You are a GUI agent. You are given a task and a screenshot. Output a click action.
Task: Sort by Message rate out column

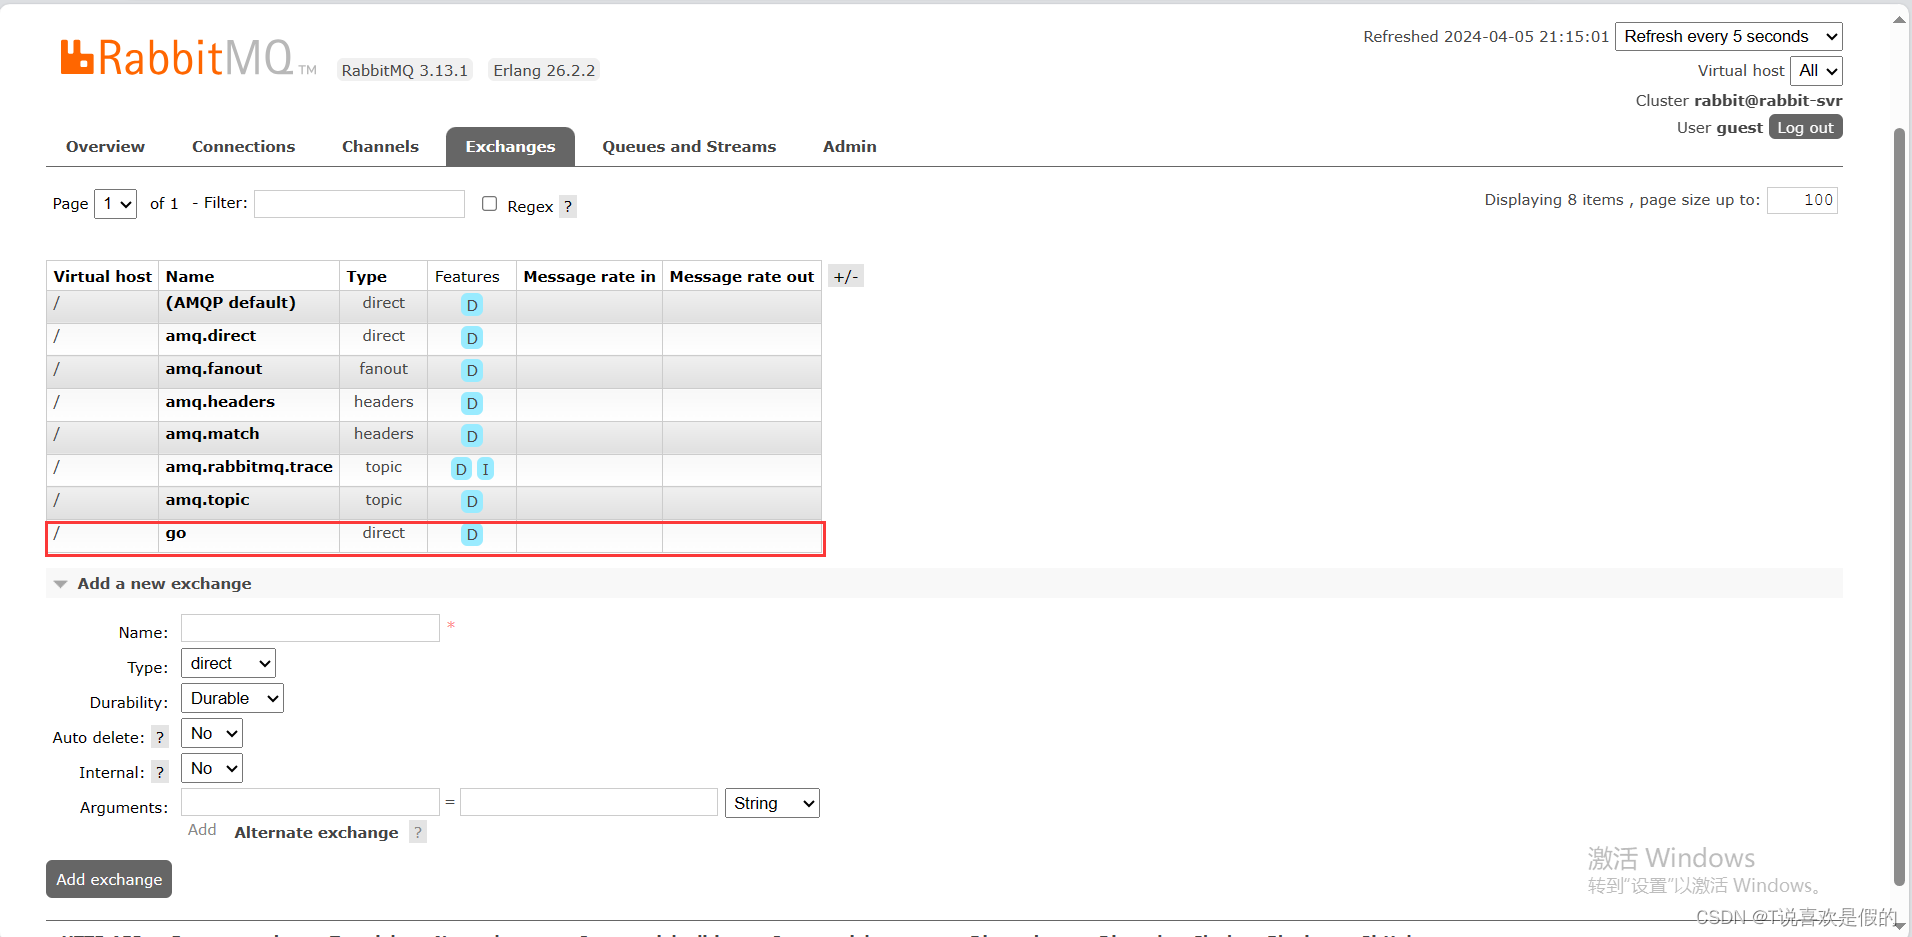tap(742, 277)
